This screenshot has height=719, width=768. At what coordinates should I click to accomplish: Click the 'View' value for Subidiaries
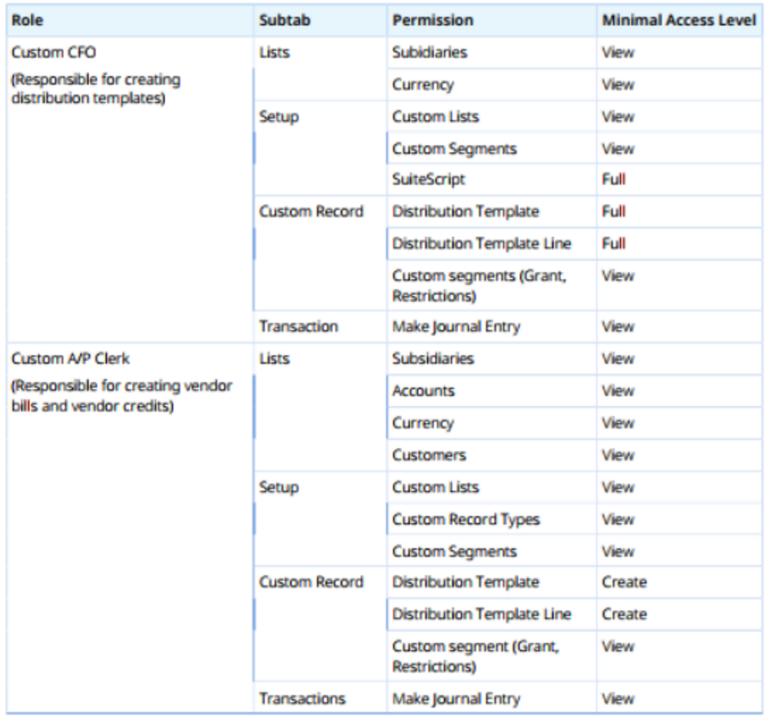[618, 52]
